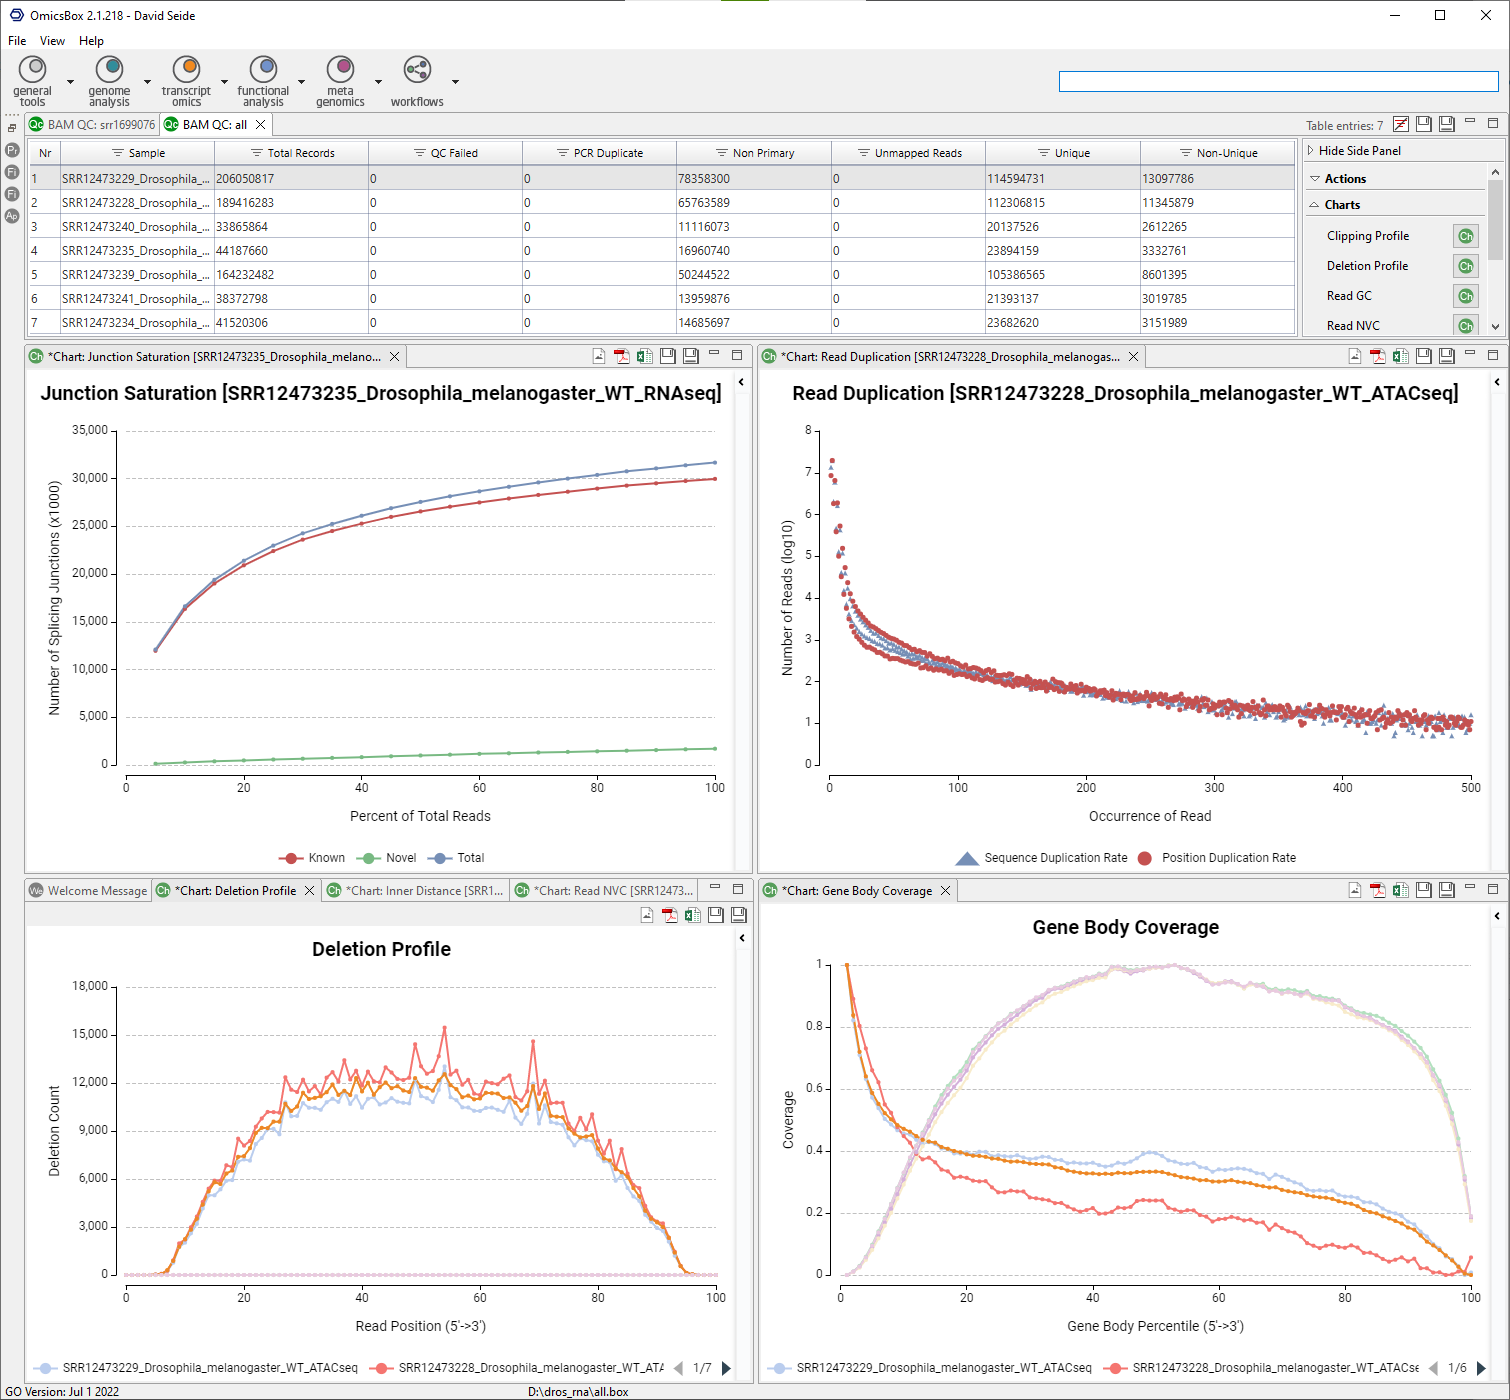
Task: Click the transcriptomics toolbar icon
Action: [186, 69]
